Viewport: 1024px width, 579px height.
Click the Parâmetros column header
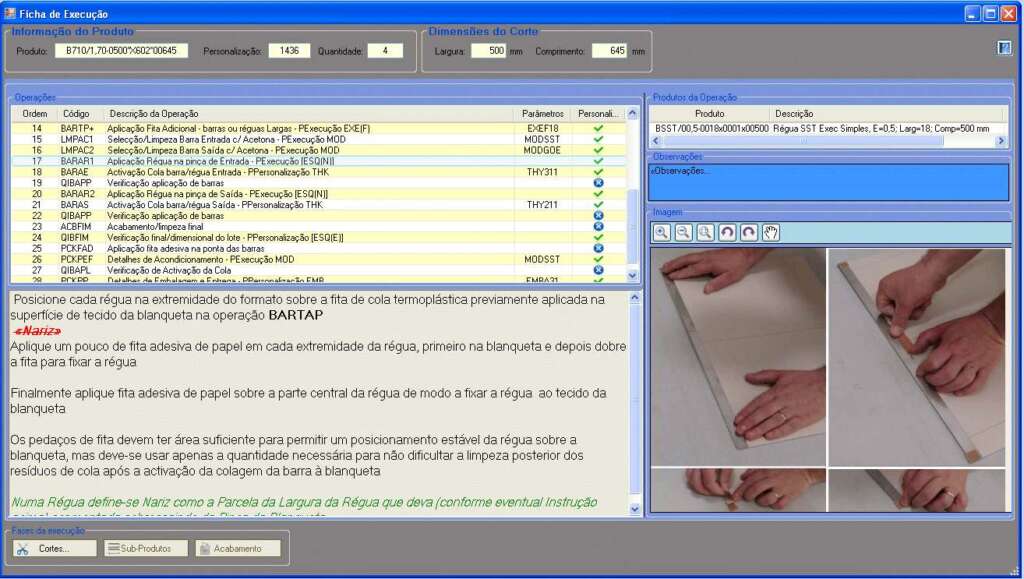543,114
